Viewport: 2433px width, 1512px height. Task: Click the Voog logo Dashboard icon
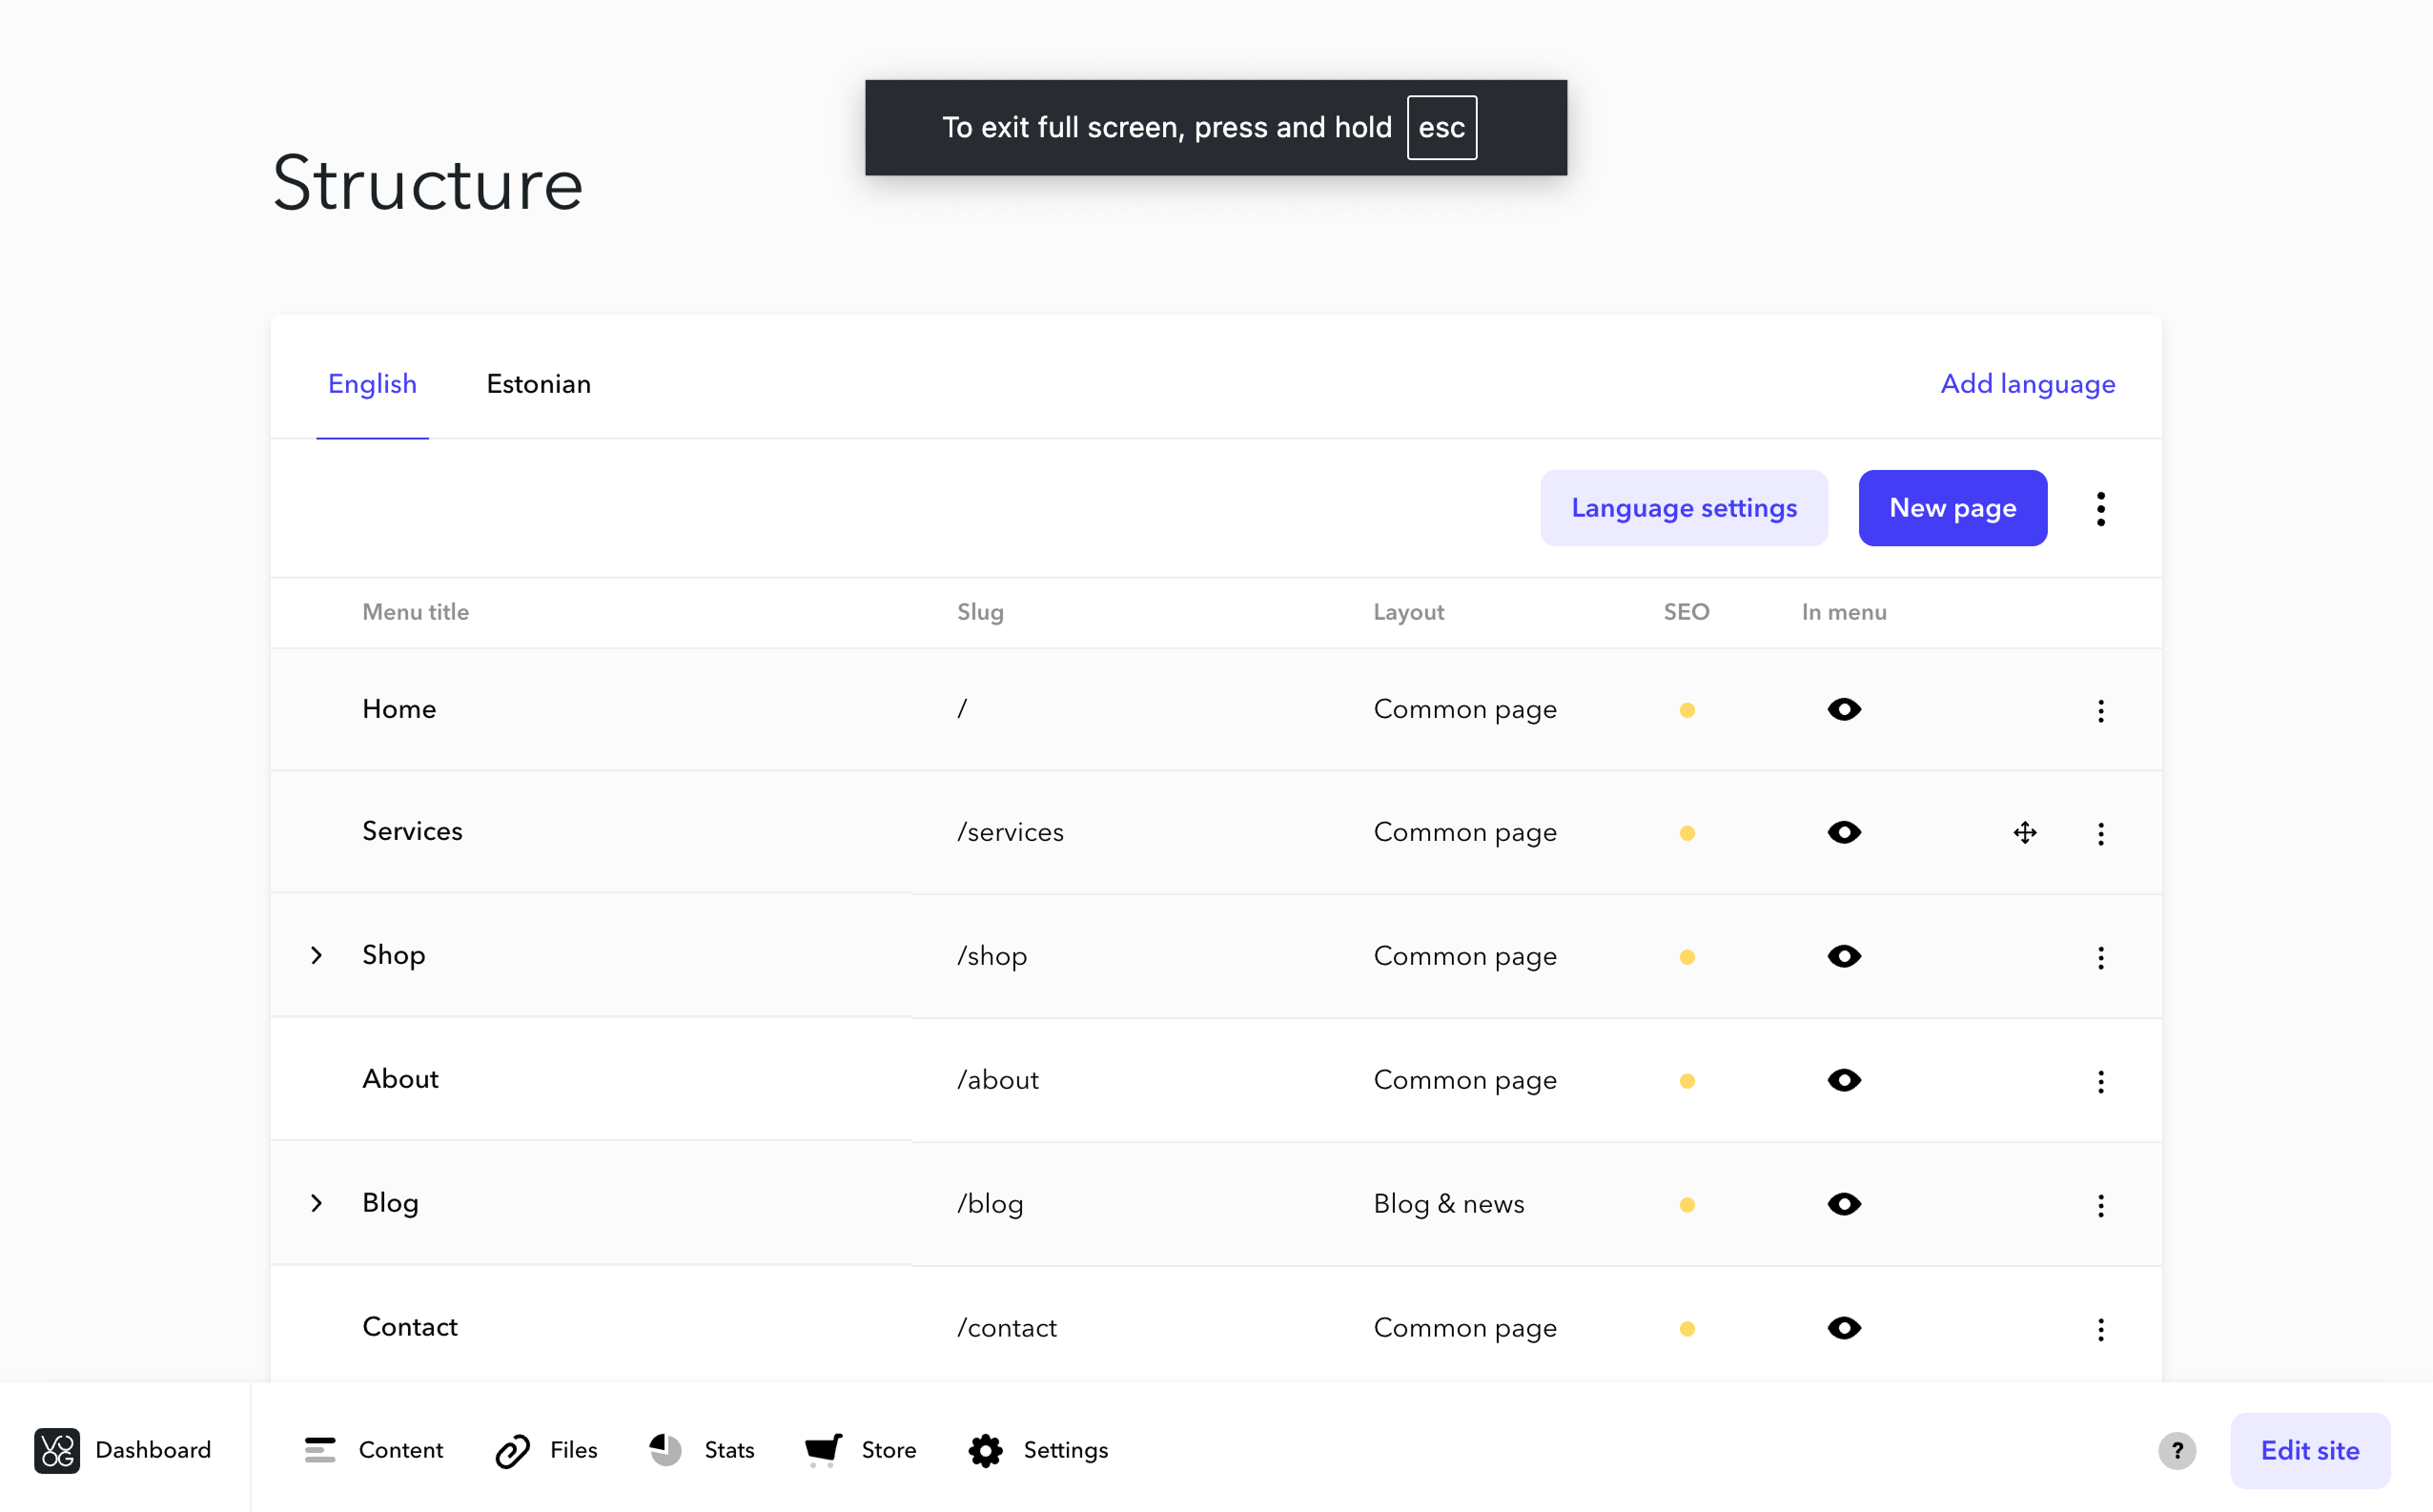57,1450
